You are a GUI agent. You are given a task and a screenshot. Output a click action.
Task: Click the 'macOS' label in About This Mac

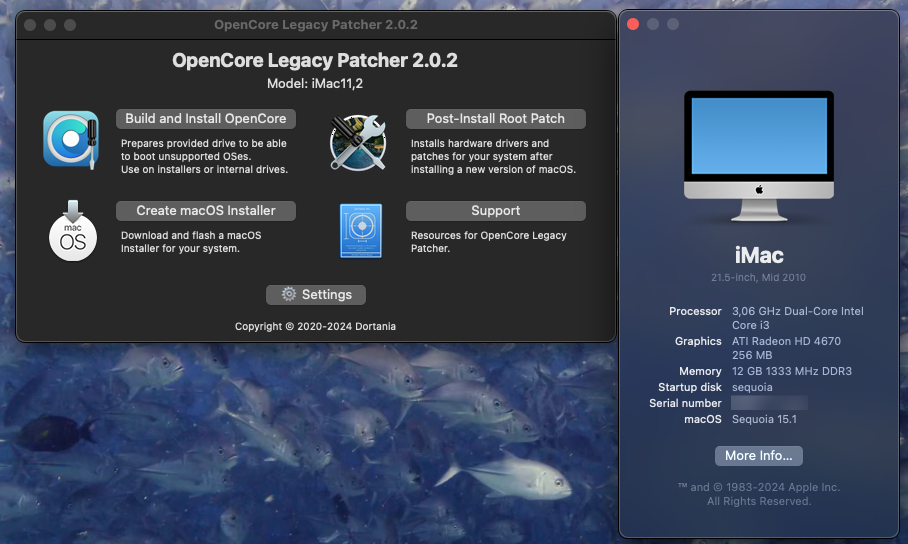tap(703, 419)
